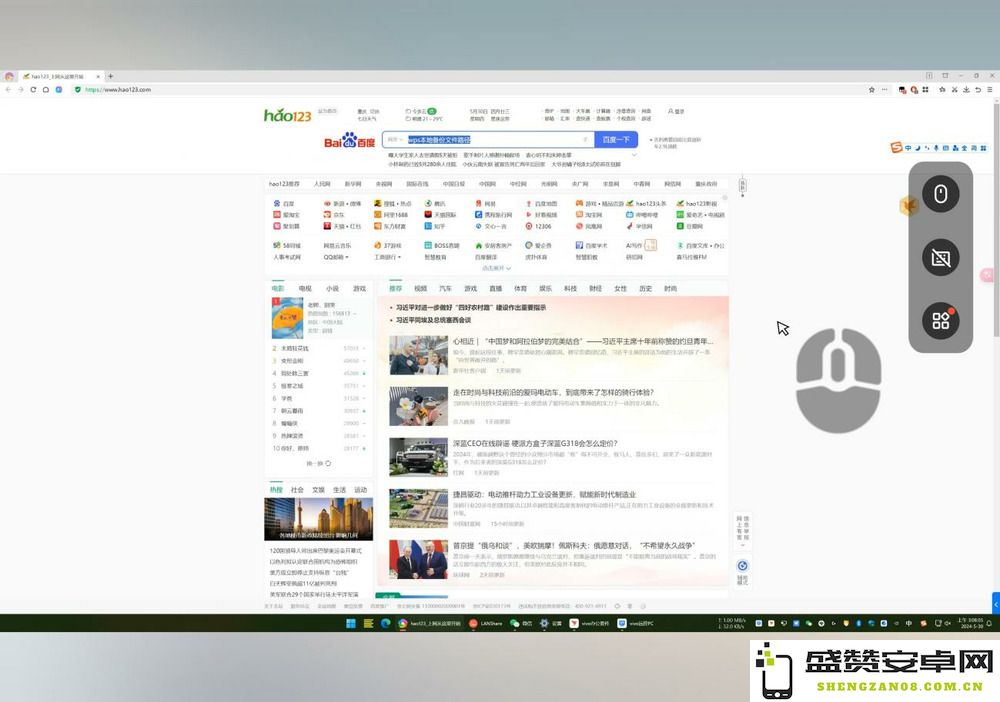Switch to the 生活 hot-search tab

pyautogui.click(x=339, y=490)
